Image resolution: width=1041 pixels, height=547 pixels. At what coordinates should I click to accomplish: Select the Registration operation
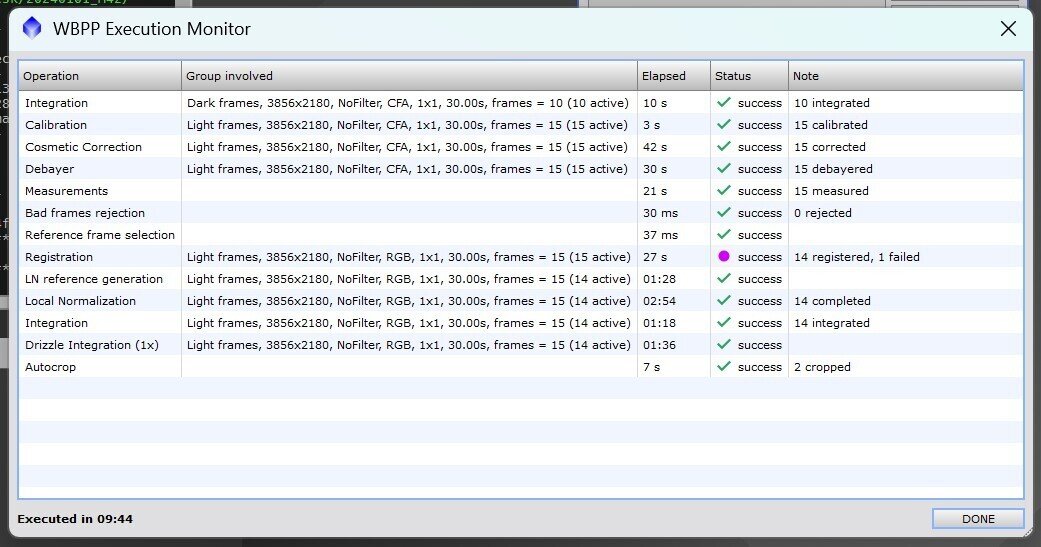coord(58,257)
